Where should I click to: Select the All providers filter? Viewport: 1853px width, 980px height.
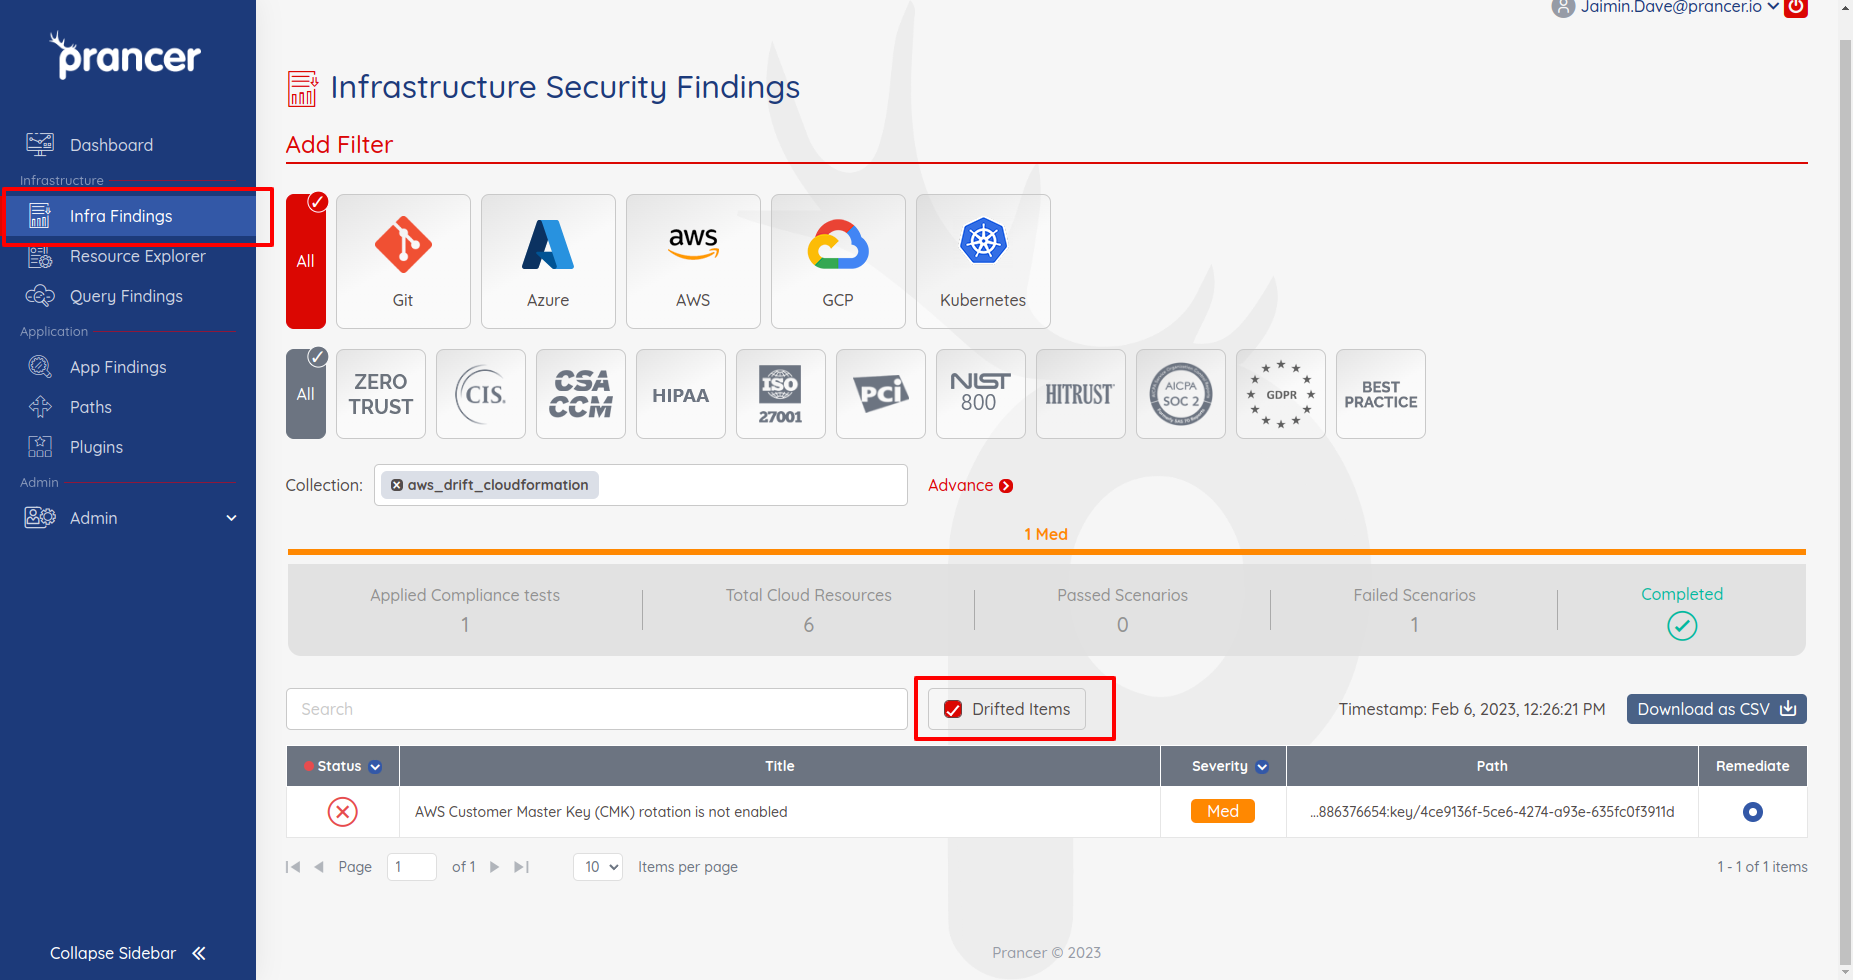click(306, 261)
